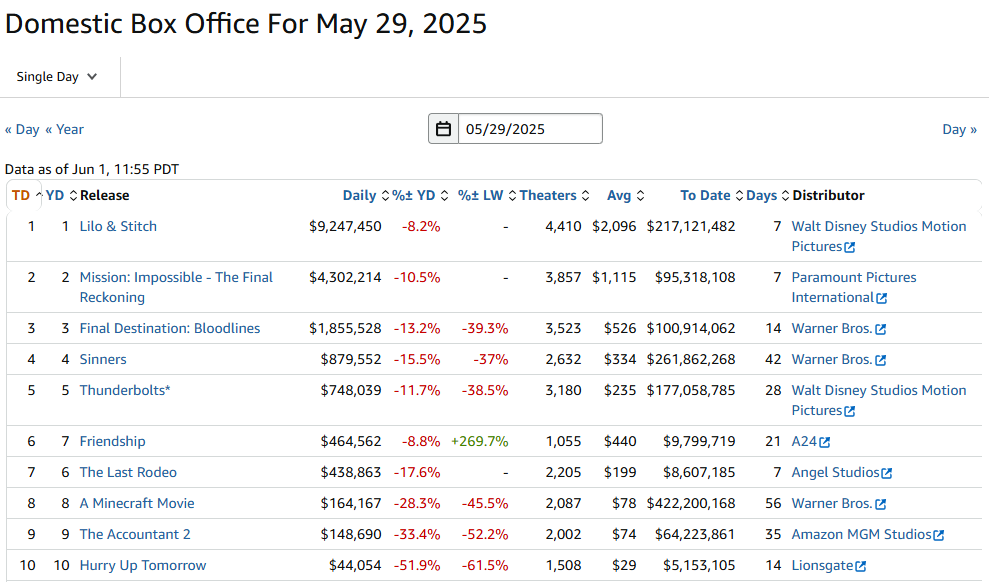The image size is (989, 582).
Task: Open Warner Bros. link in A Minecraft Movie row
Action: pos(832,503)
